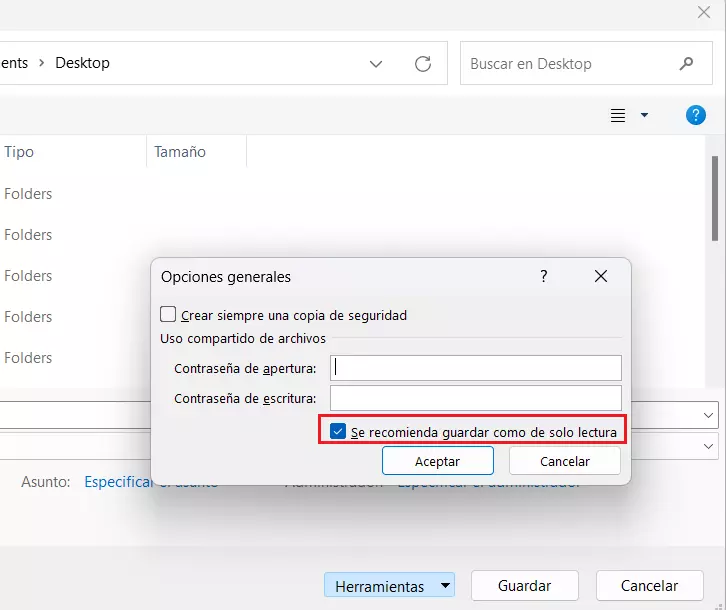Open the Herramientas dropdown menu

click(x=446, y=586)
